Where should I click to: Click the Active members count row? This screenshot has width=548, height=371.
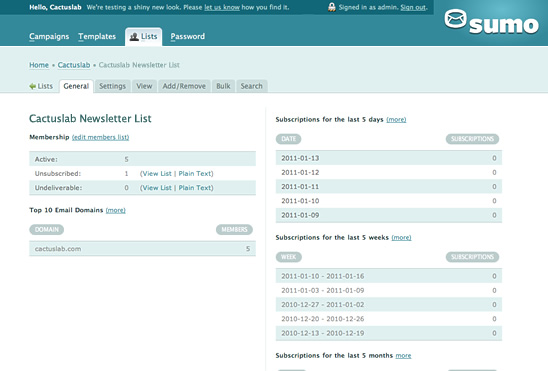tap(143, 159)
